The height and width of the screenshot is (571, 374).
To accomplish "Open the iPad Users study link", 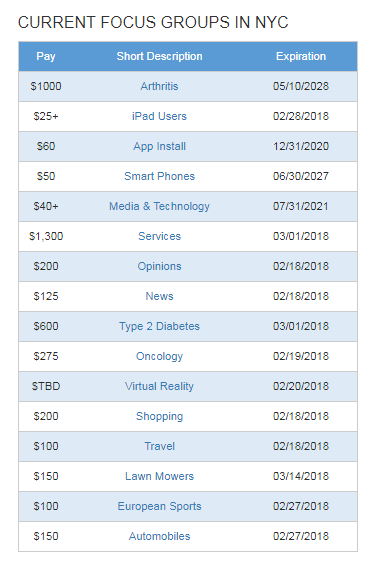I will [x=159, y=116].
